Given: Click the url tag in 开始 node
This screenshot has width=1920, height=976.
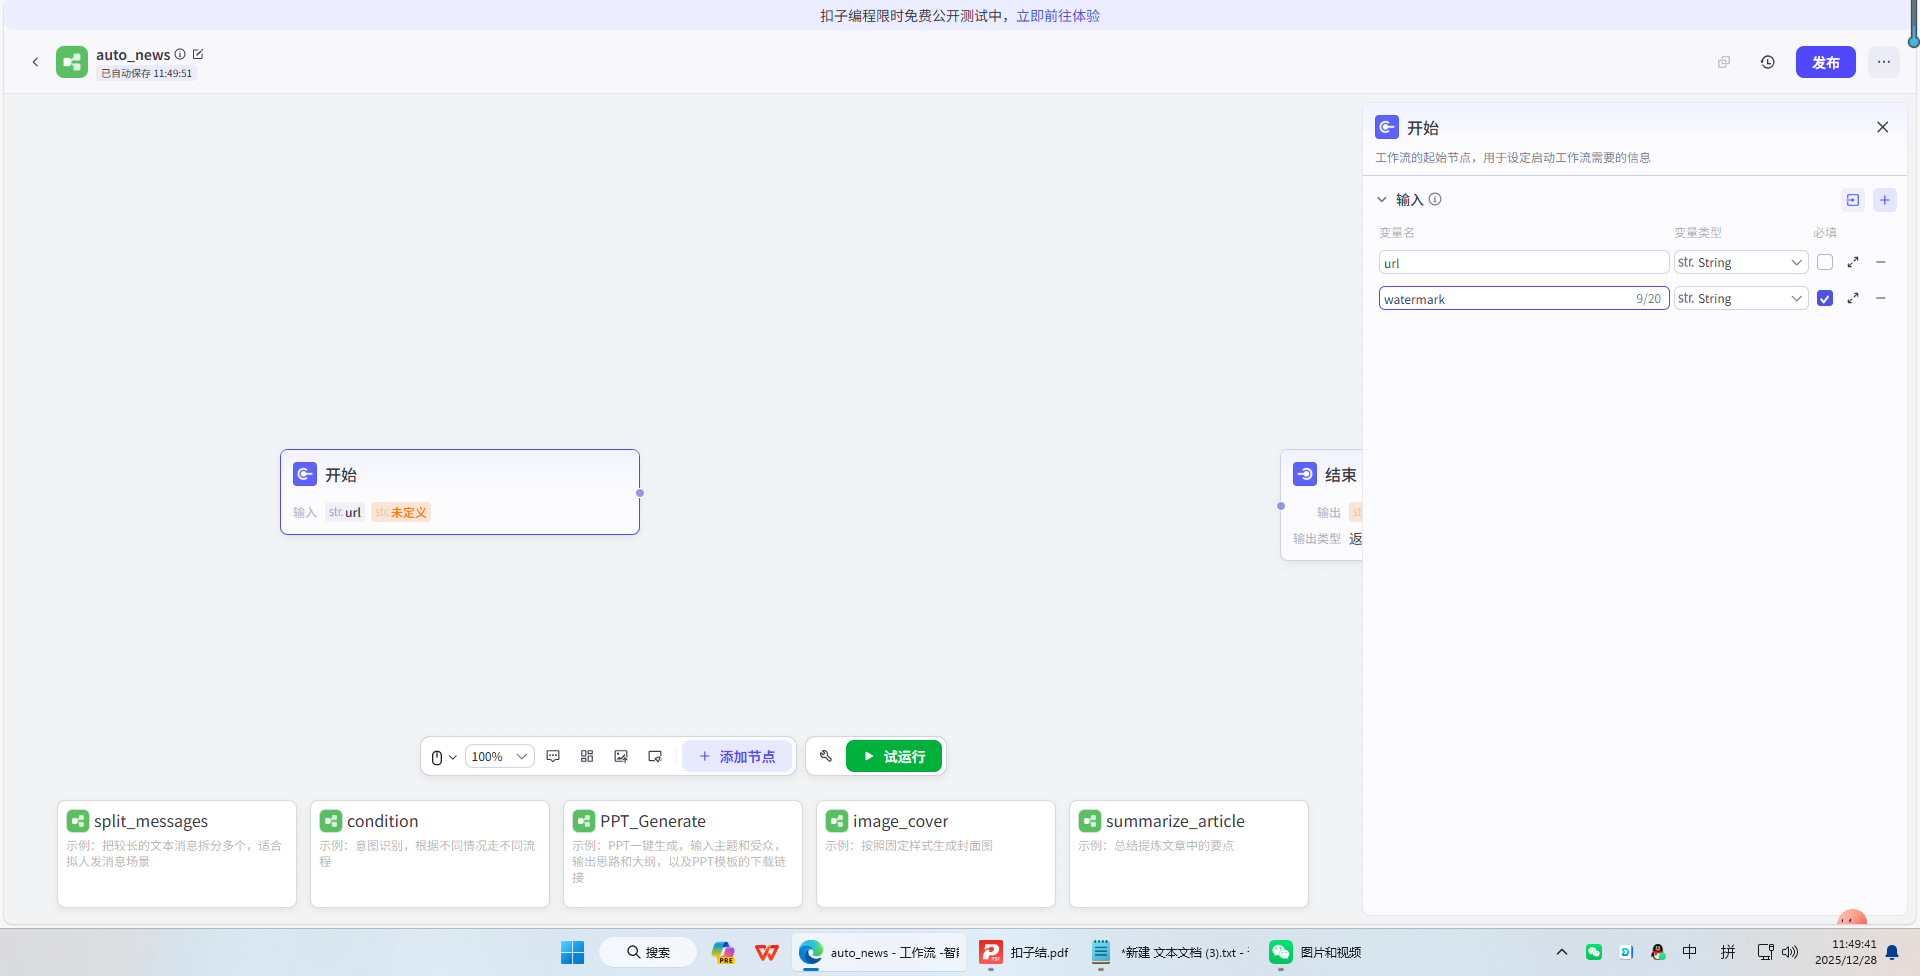Looking at the screenshot, I should [345, 512].
